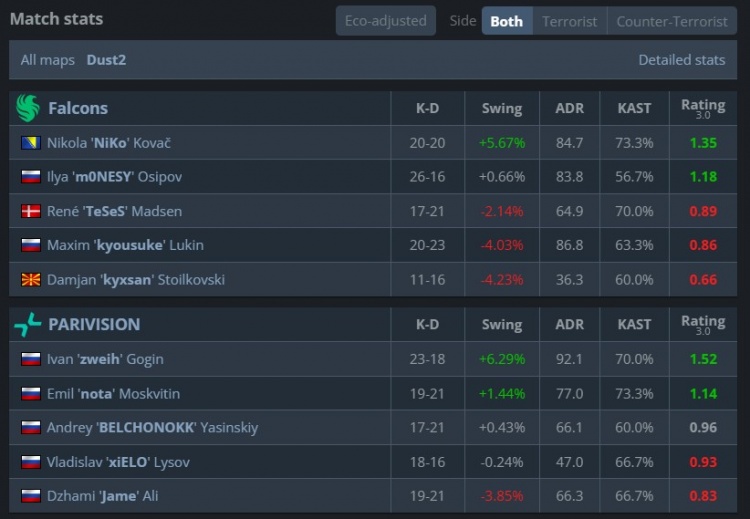The image size is (750, 519).
Task: Click the Russian flag beside Jame
Action: tap(30, 496)
